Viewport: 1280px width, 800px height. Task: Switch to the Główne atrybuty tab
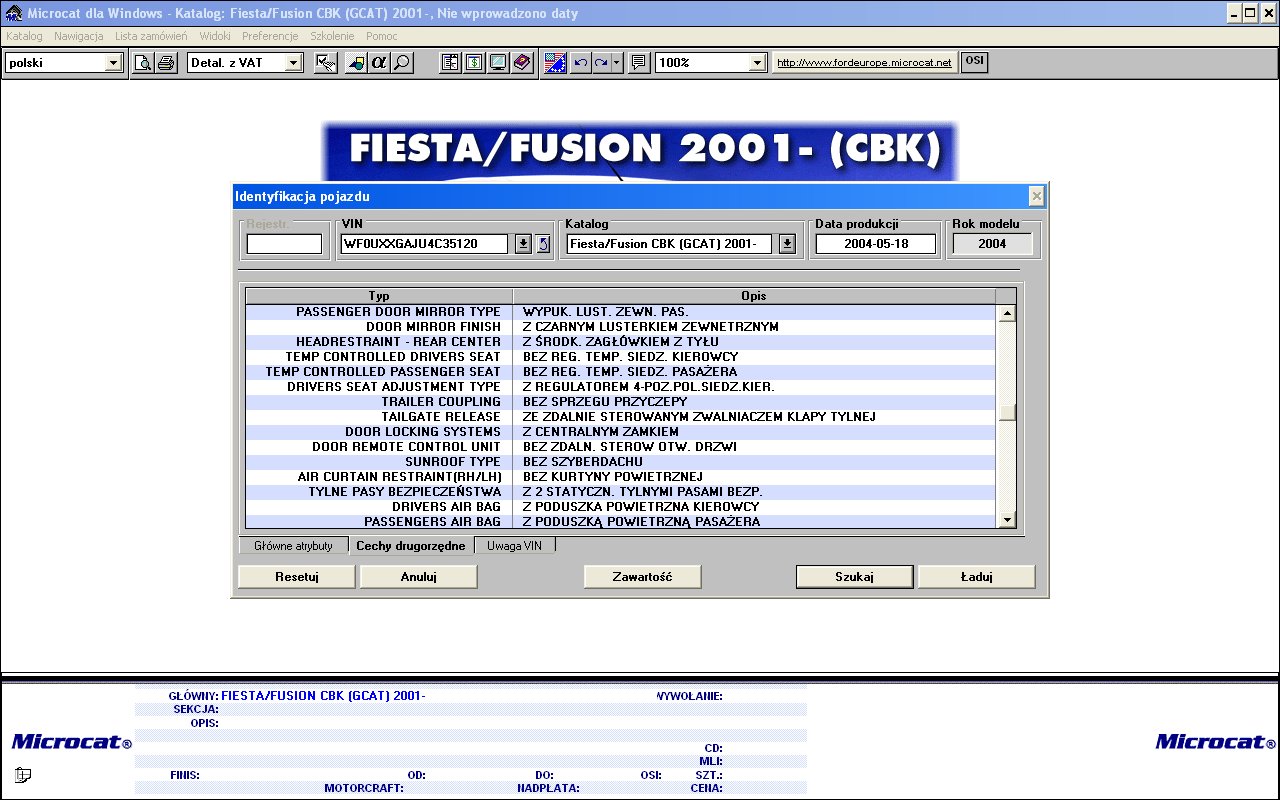pyautogui.click(x=293, y=546)
